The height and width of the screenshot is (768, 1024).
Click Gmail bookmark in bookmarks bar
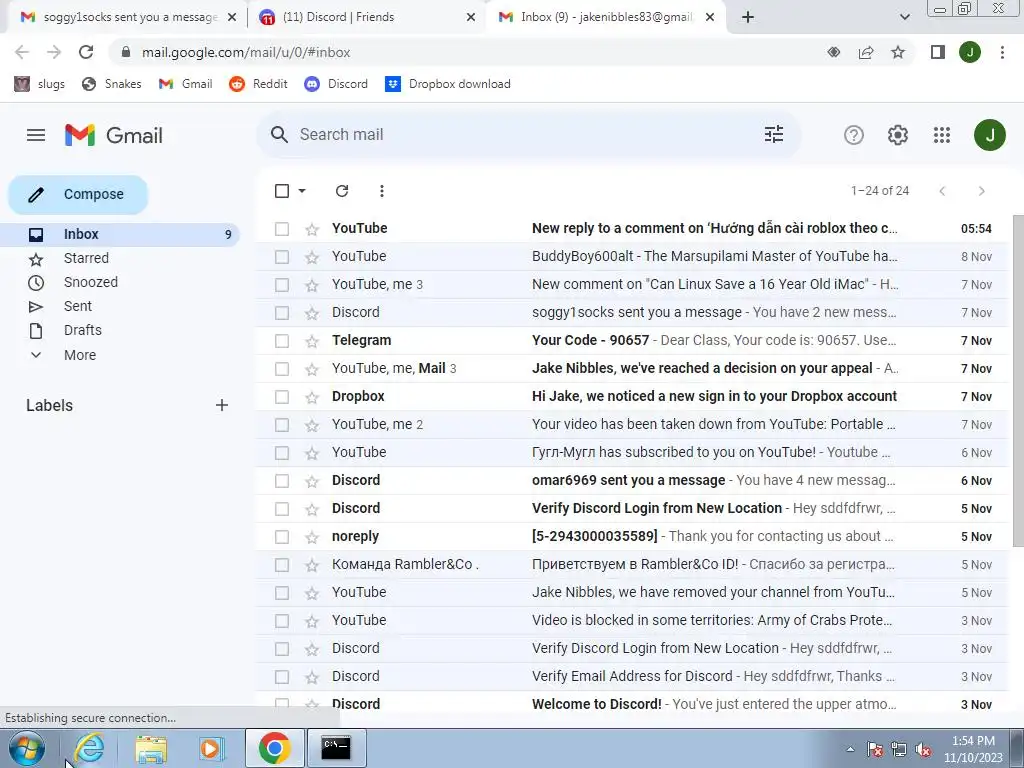click(185, 84)
